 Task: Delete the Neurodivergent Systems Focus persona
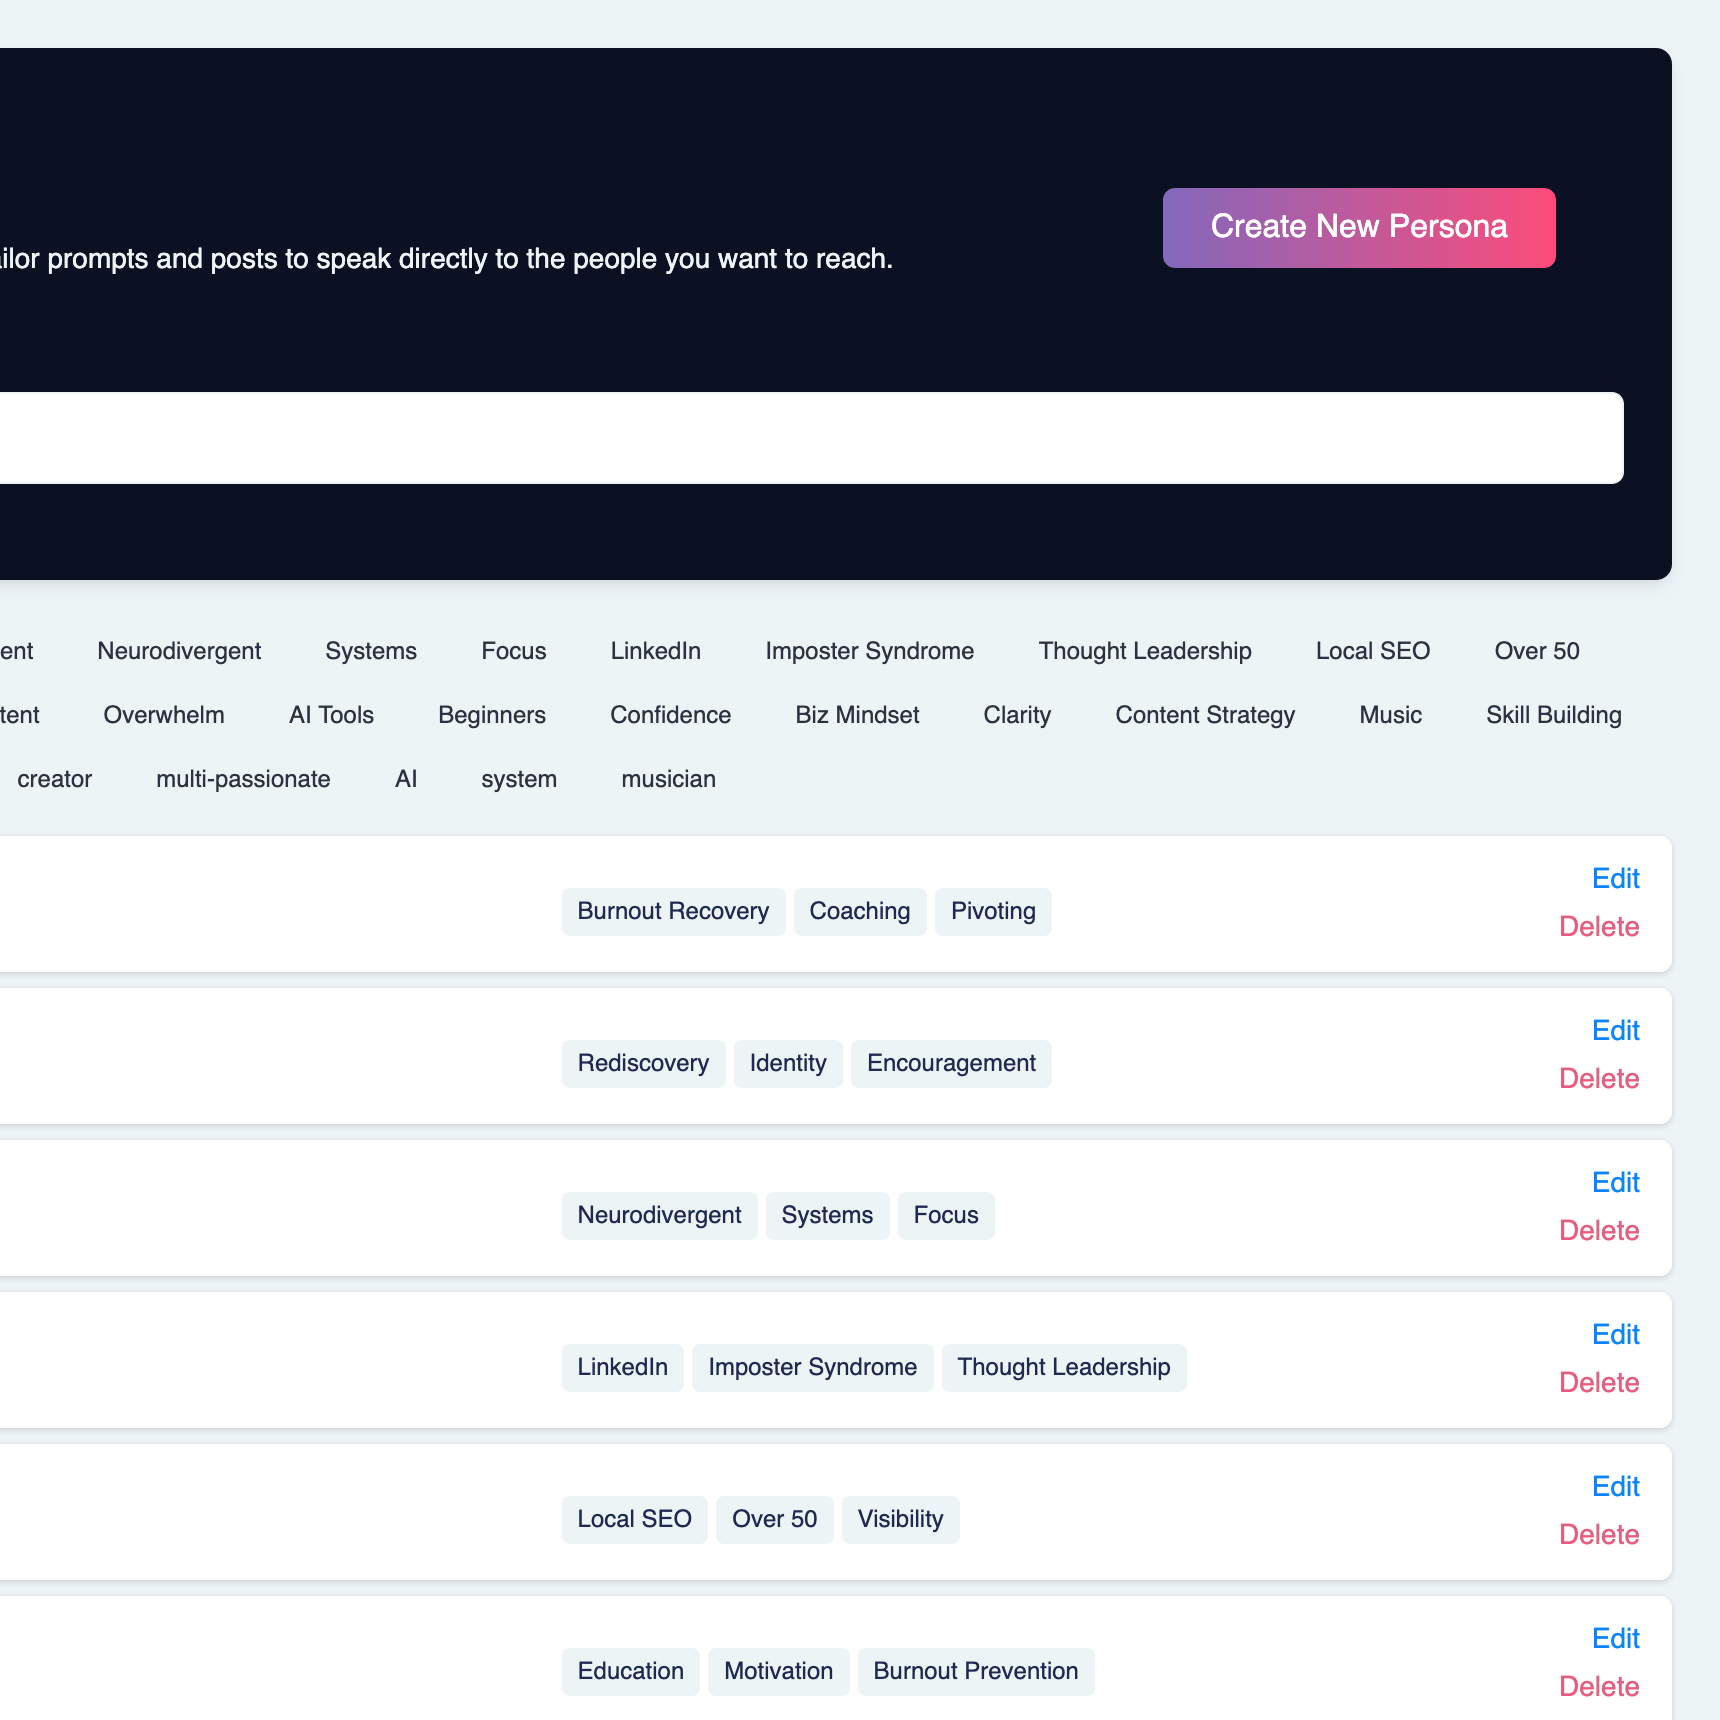[x=1598, y=1230]
